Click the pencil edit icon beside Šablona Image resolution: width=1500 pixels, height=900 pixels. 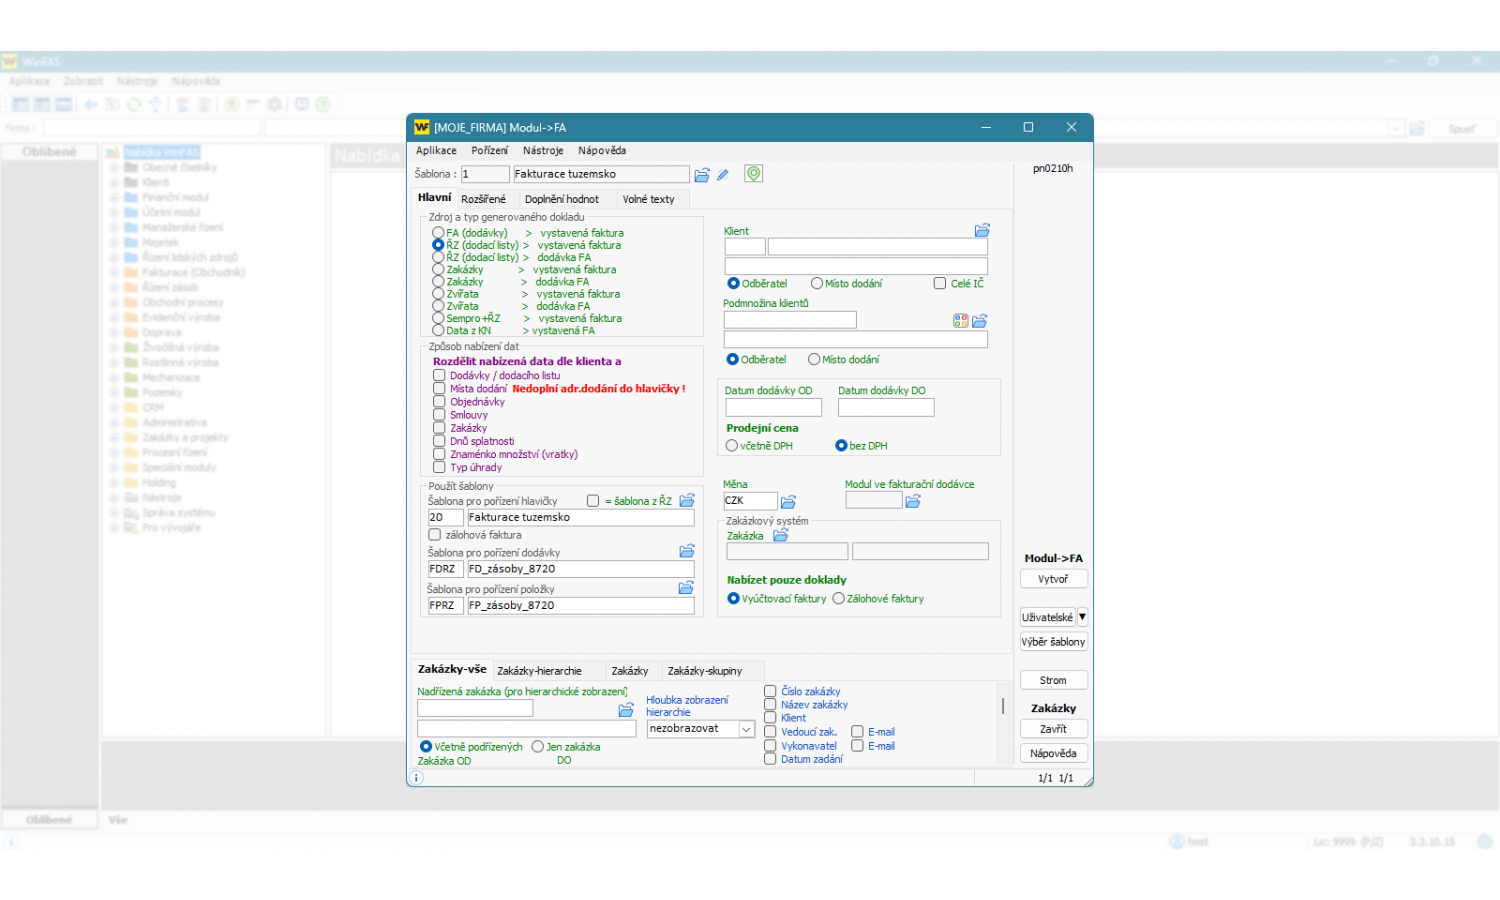click(723, 175)
